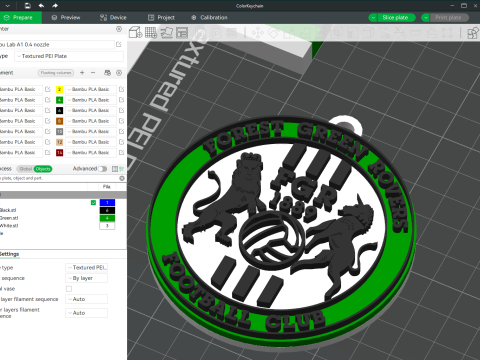This screenshot has width=480, height=360.
Task: Switch process scope to Global
Action: 25,169
